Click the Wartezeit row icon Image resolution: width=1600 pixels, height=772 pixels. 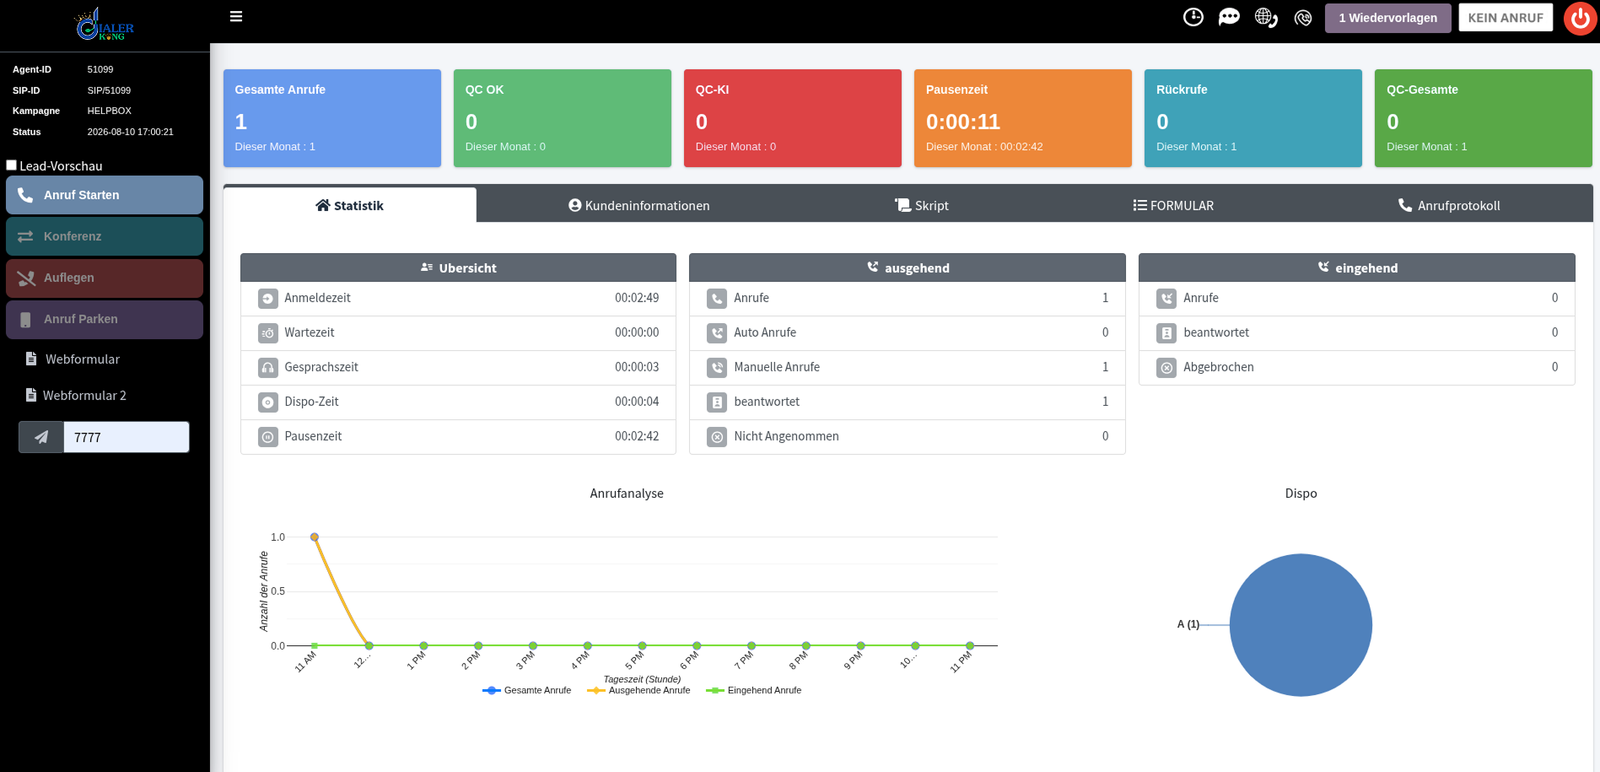point(268,333)
